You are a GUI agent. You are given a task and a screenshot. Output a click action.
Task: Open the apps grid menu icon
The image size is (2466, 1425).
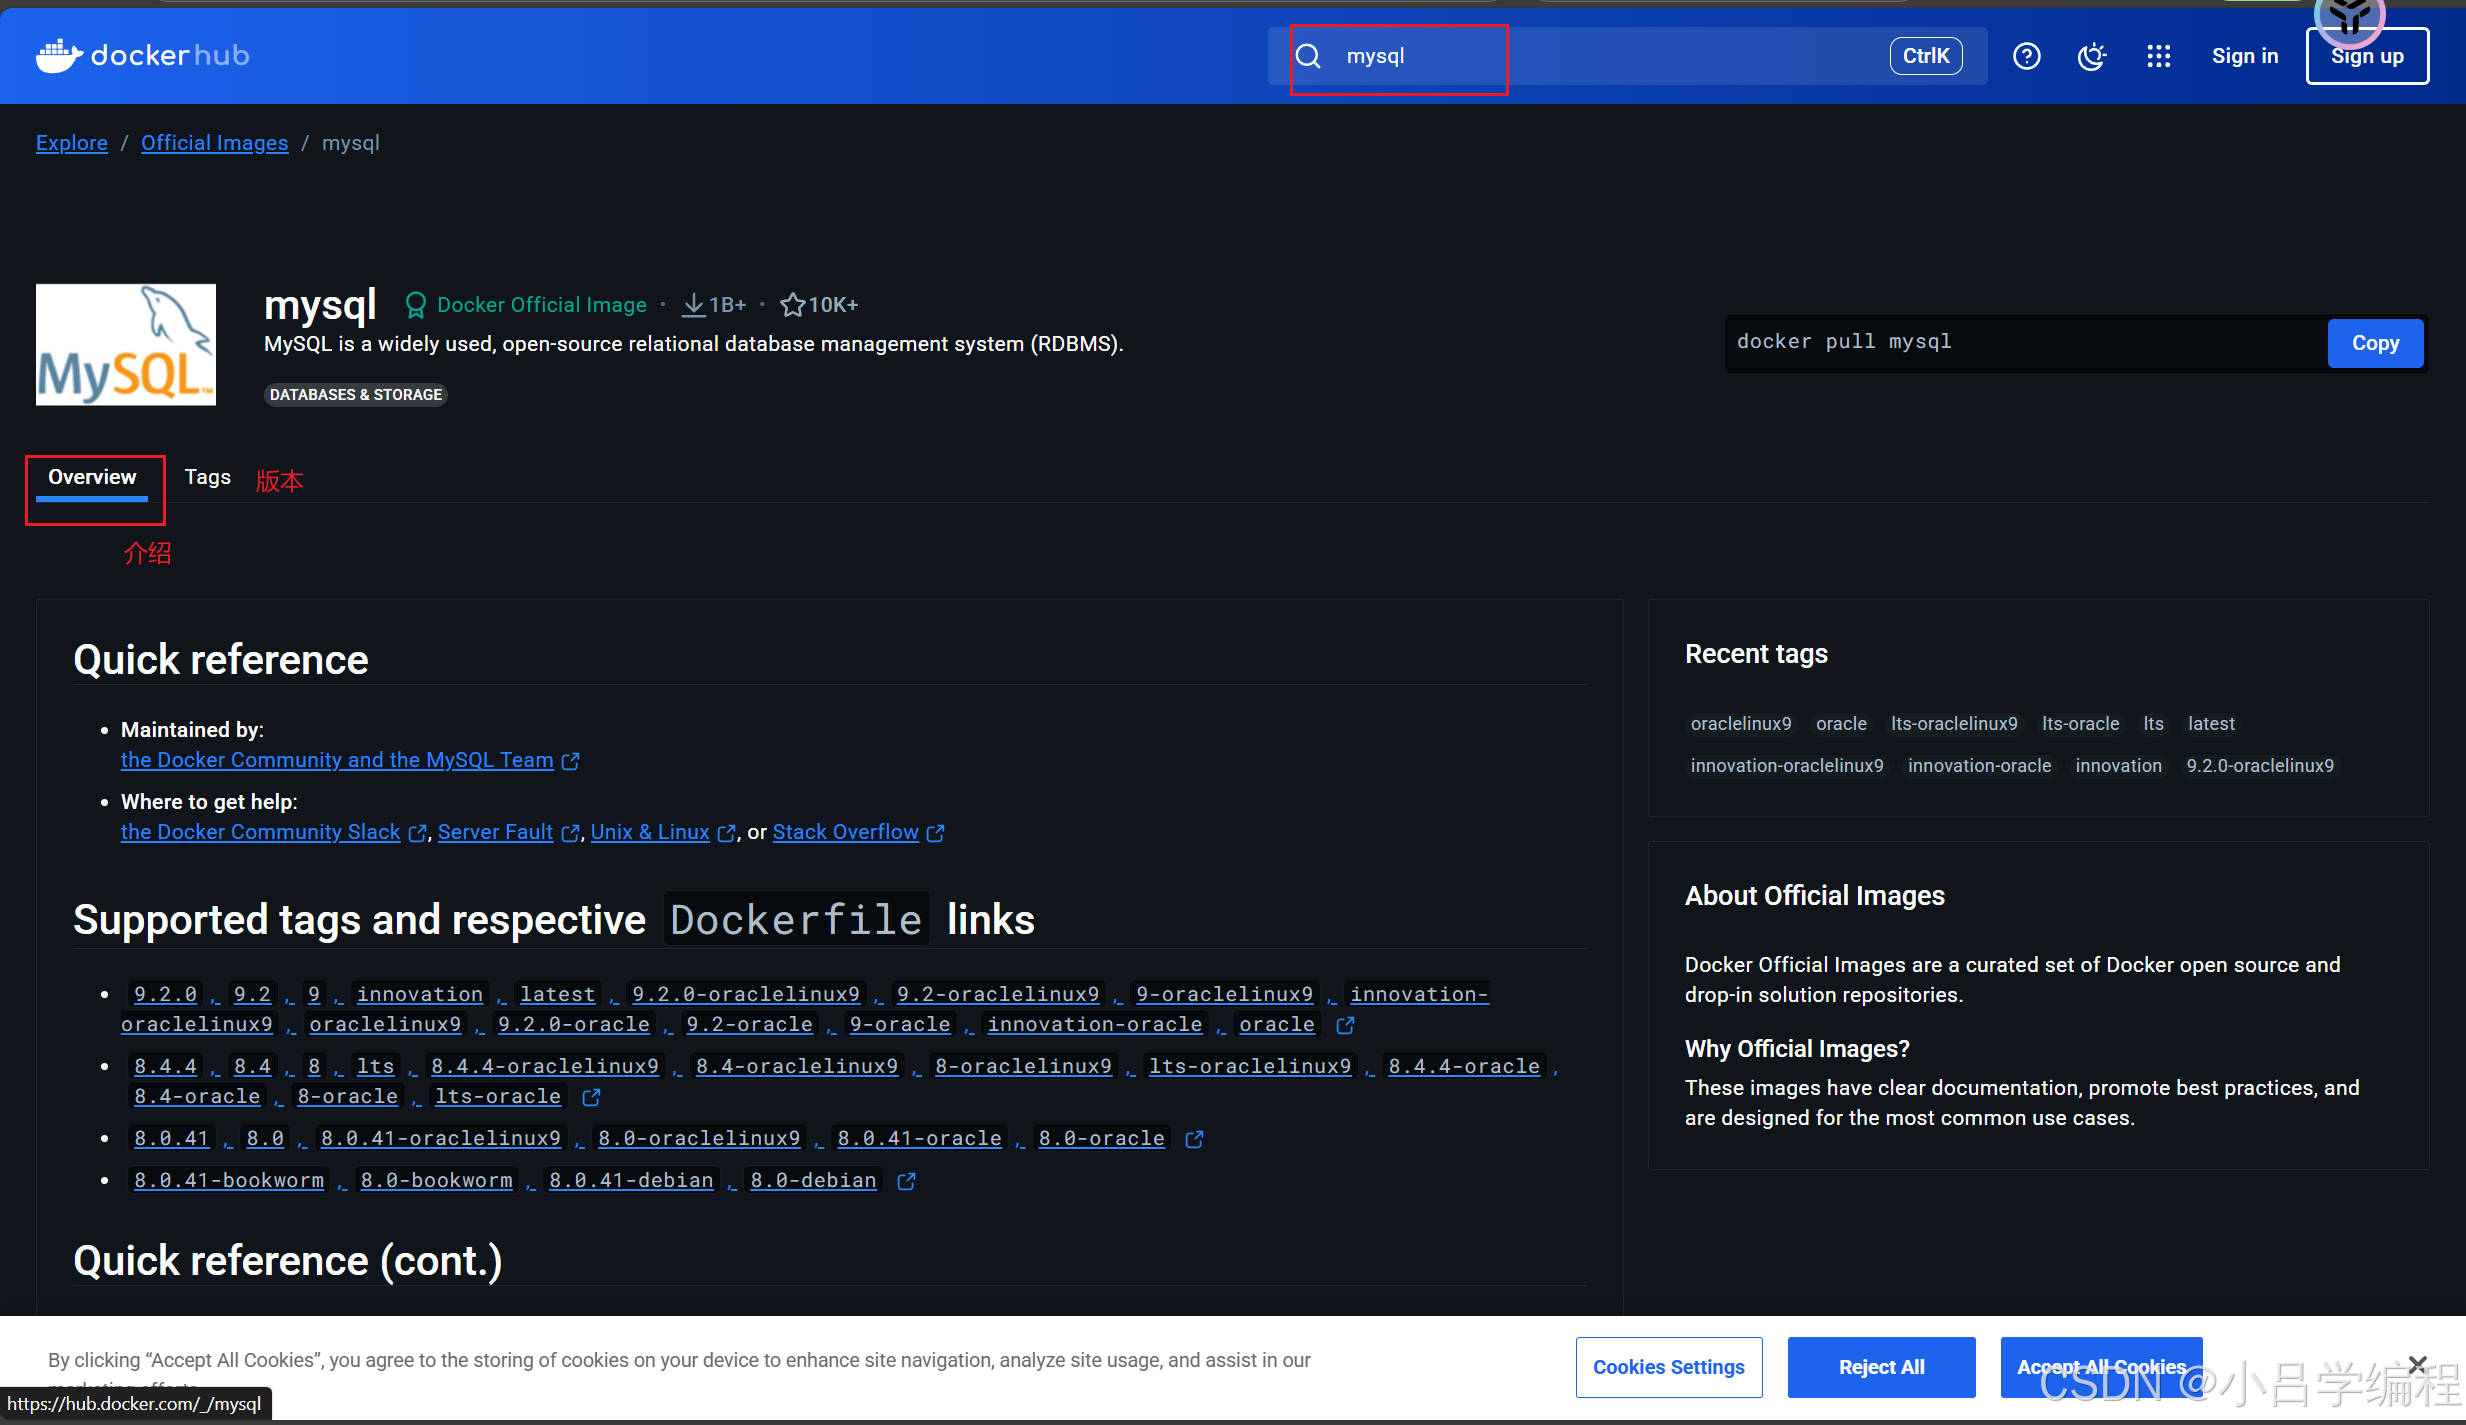coord(2158,56)
